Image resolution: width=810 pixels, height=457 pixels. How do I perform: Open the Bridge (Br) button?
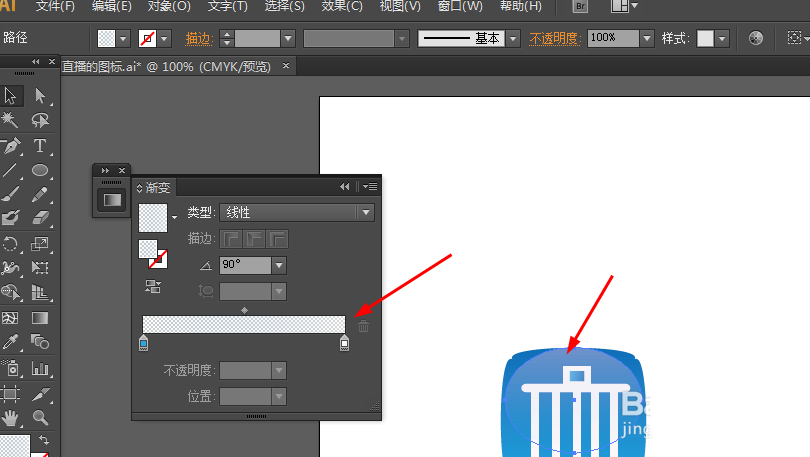point(580,6)
